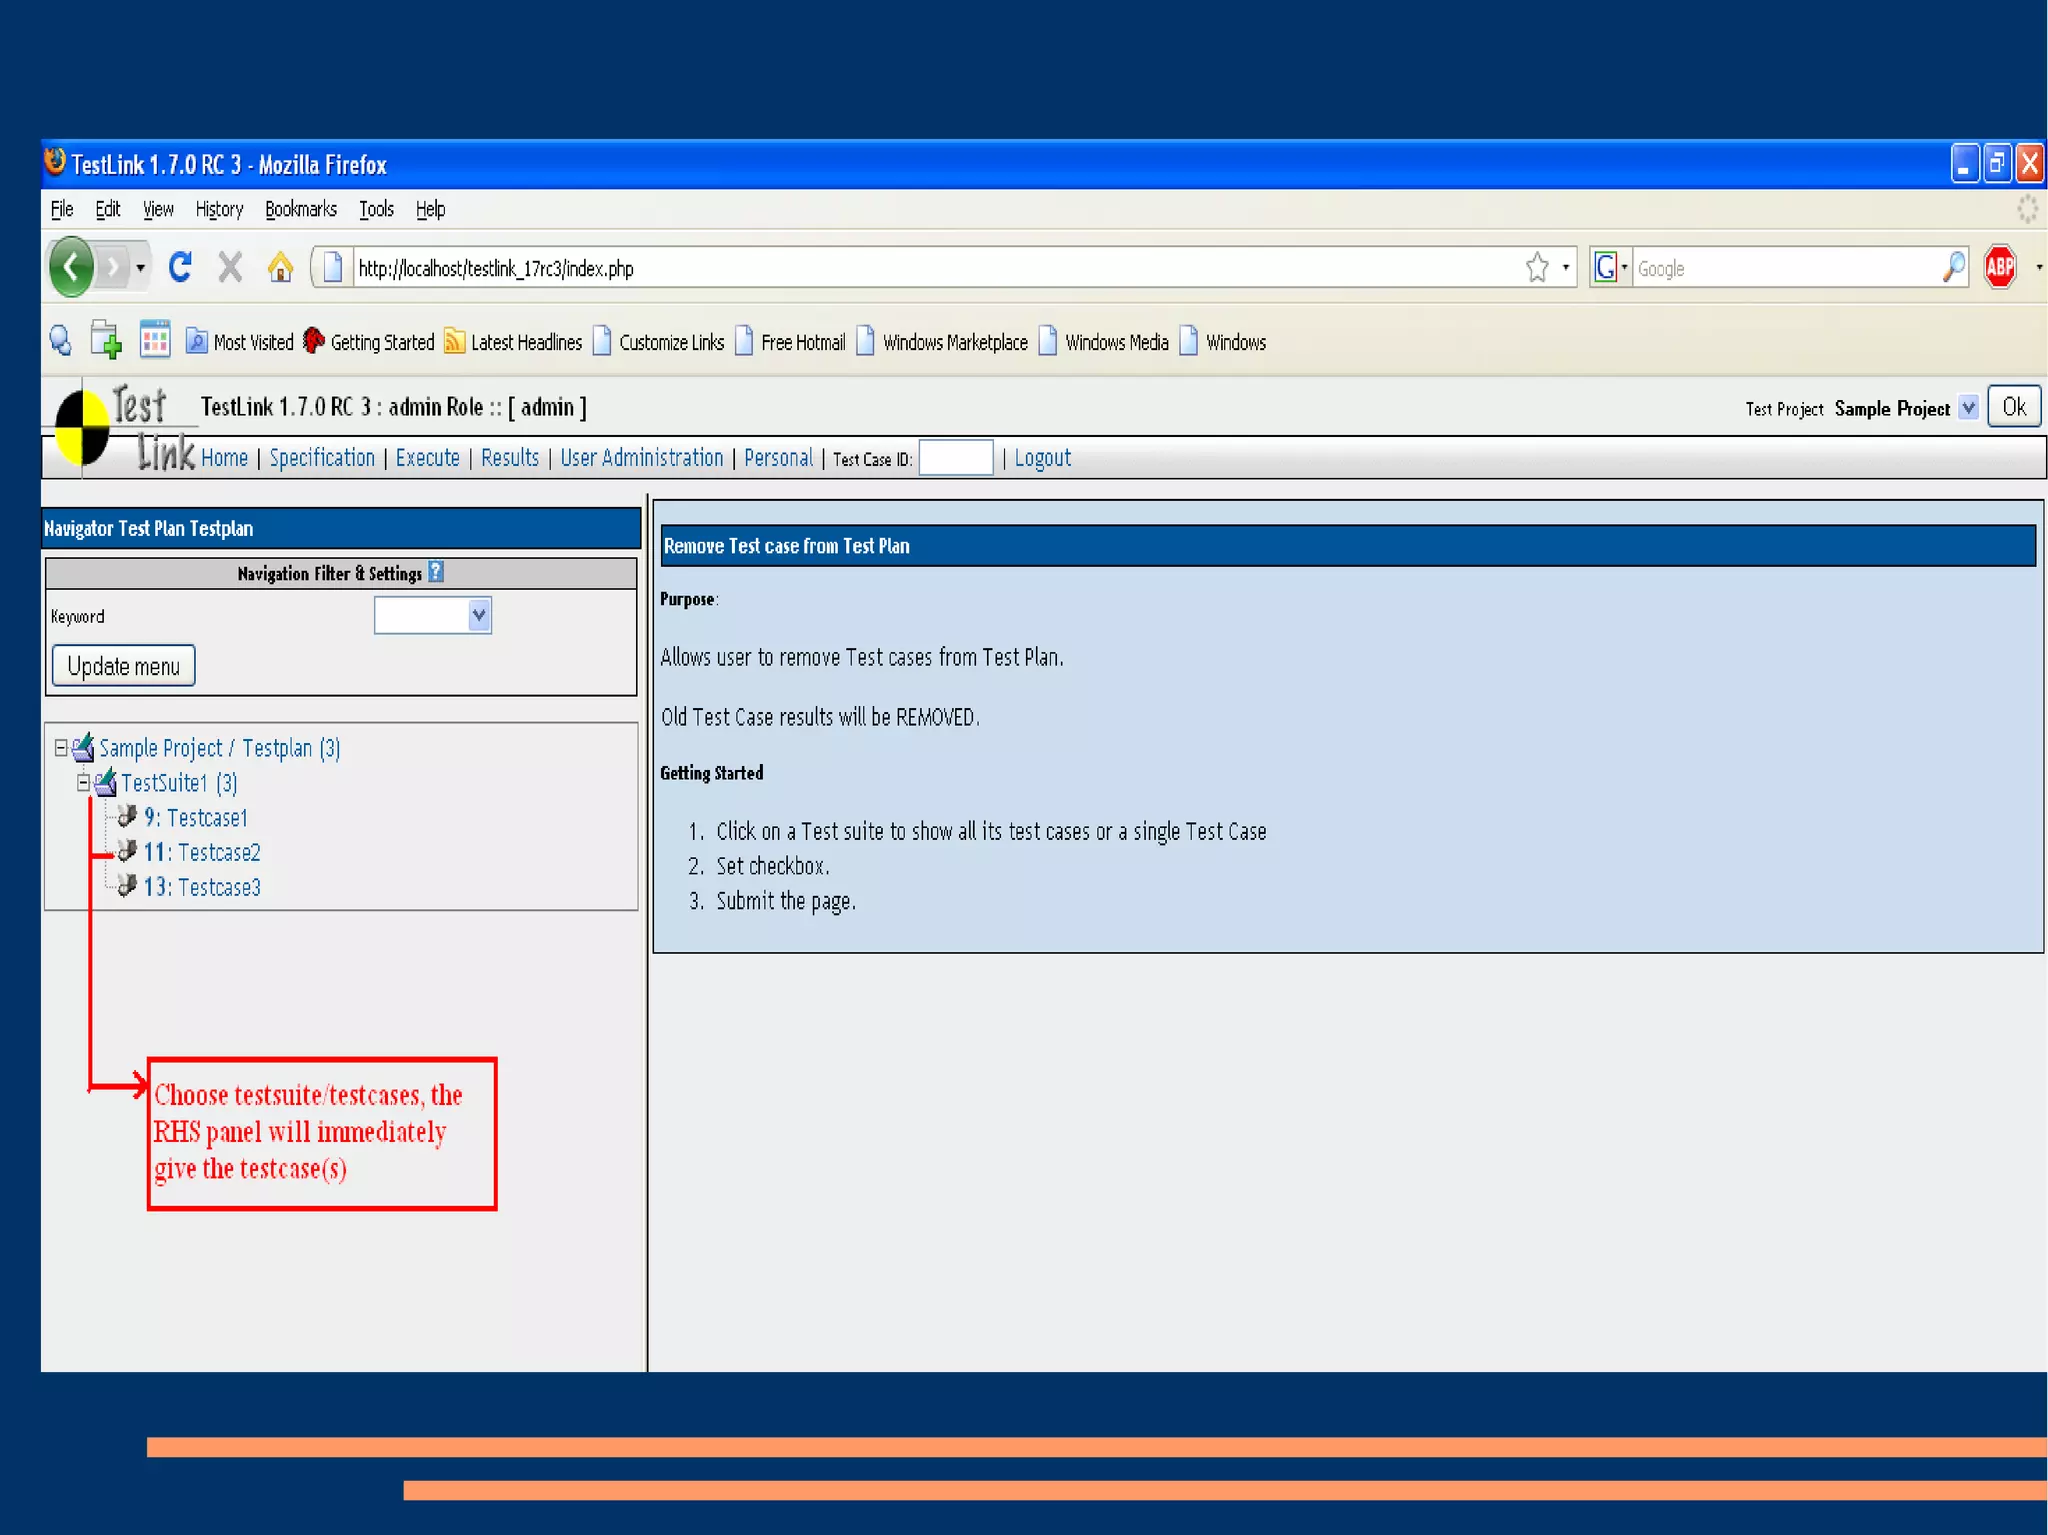Open the Adblock Plus ABP icon
Screen dimensions: 2048x1535
(2000, 266)
